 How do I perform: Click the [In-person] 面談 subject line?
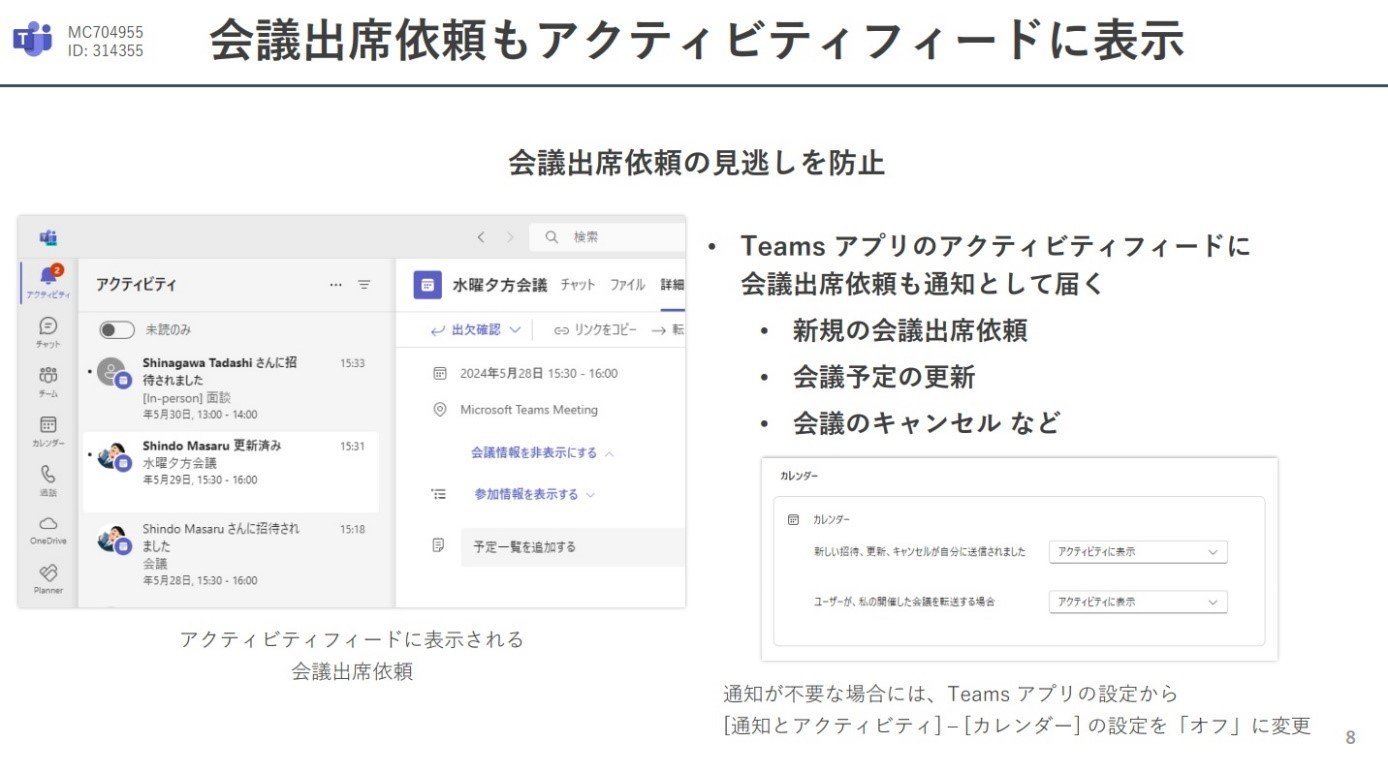point(185,397)
